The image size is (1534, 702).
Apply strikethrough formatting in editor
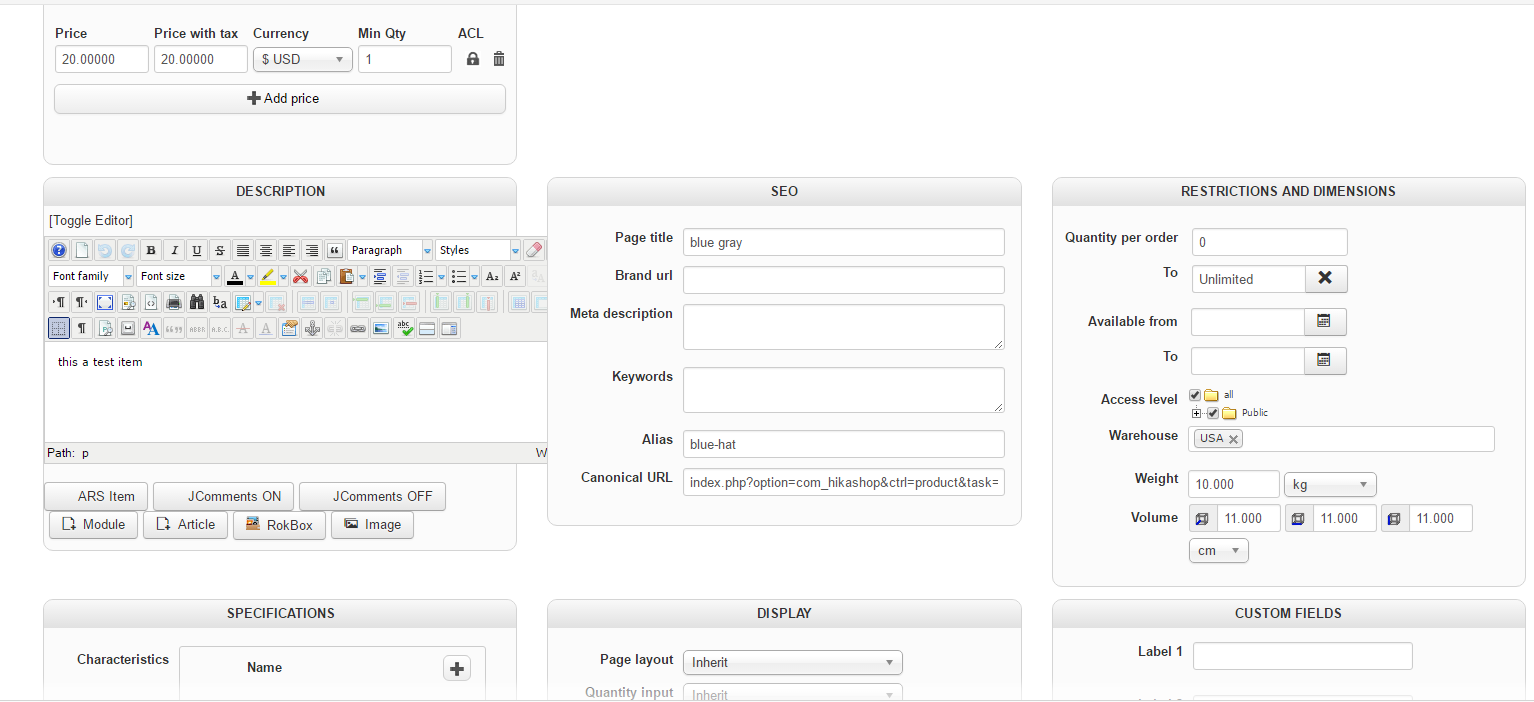pos(220,250)
